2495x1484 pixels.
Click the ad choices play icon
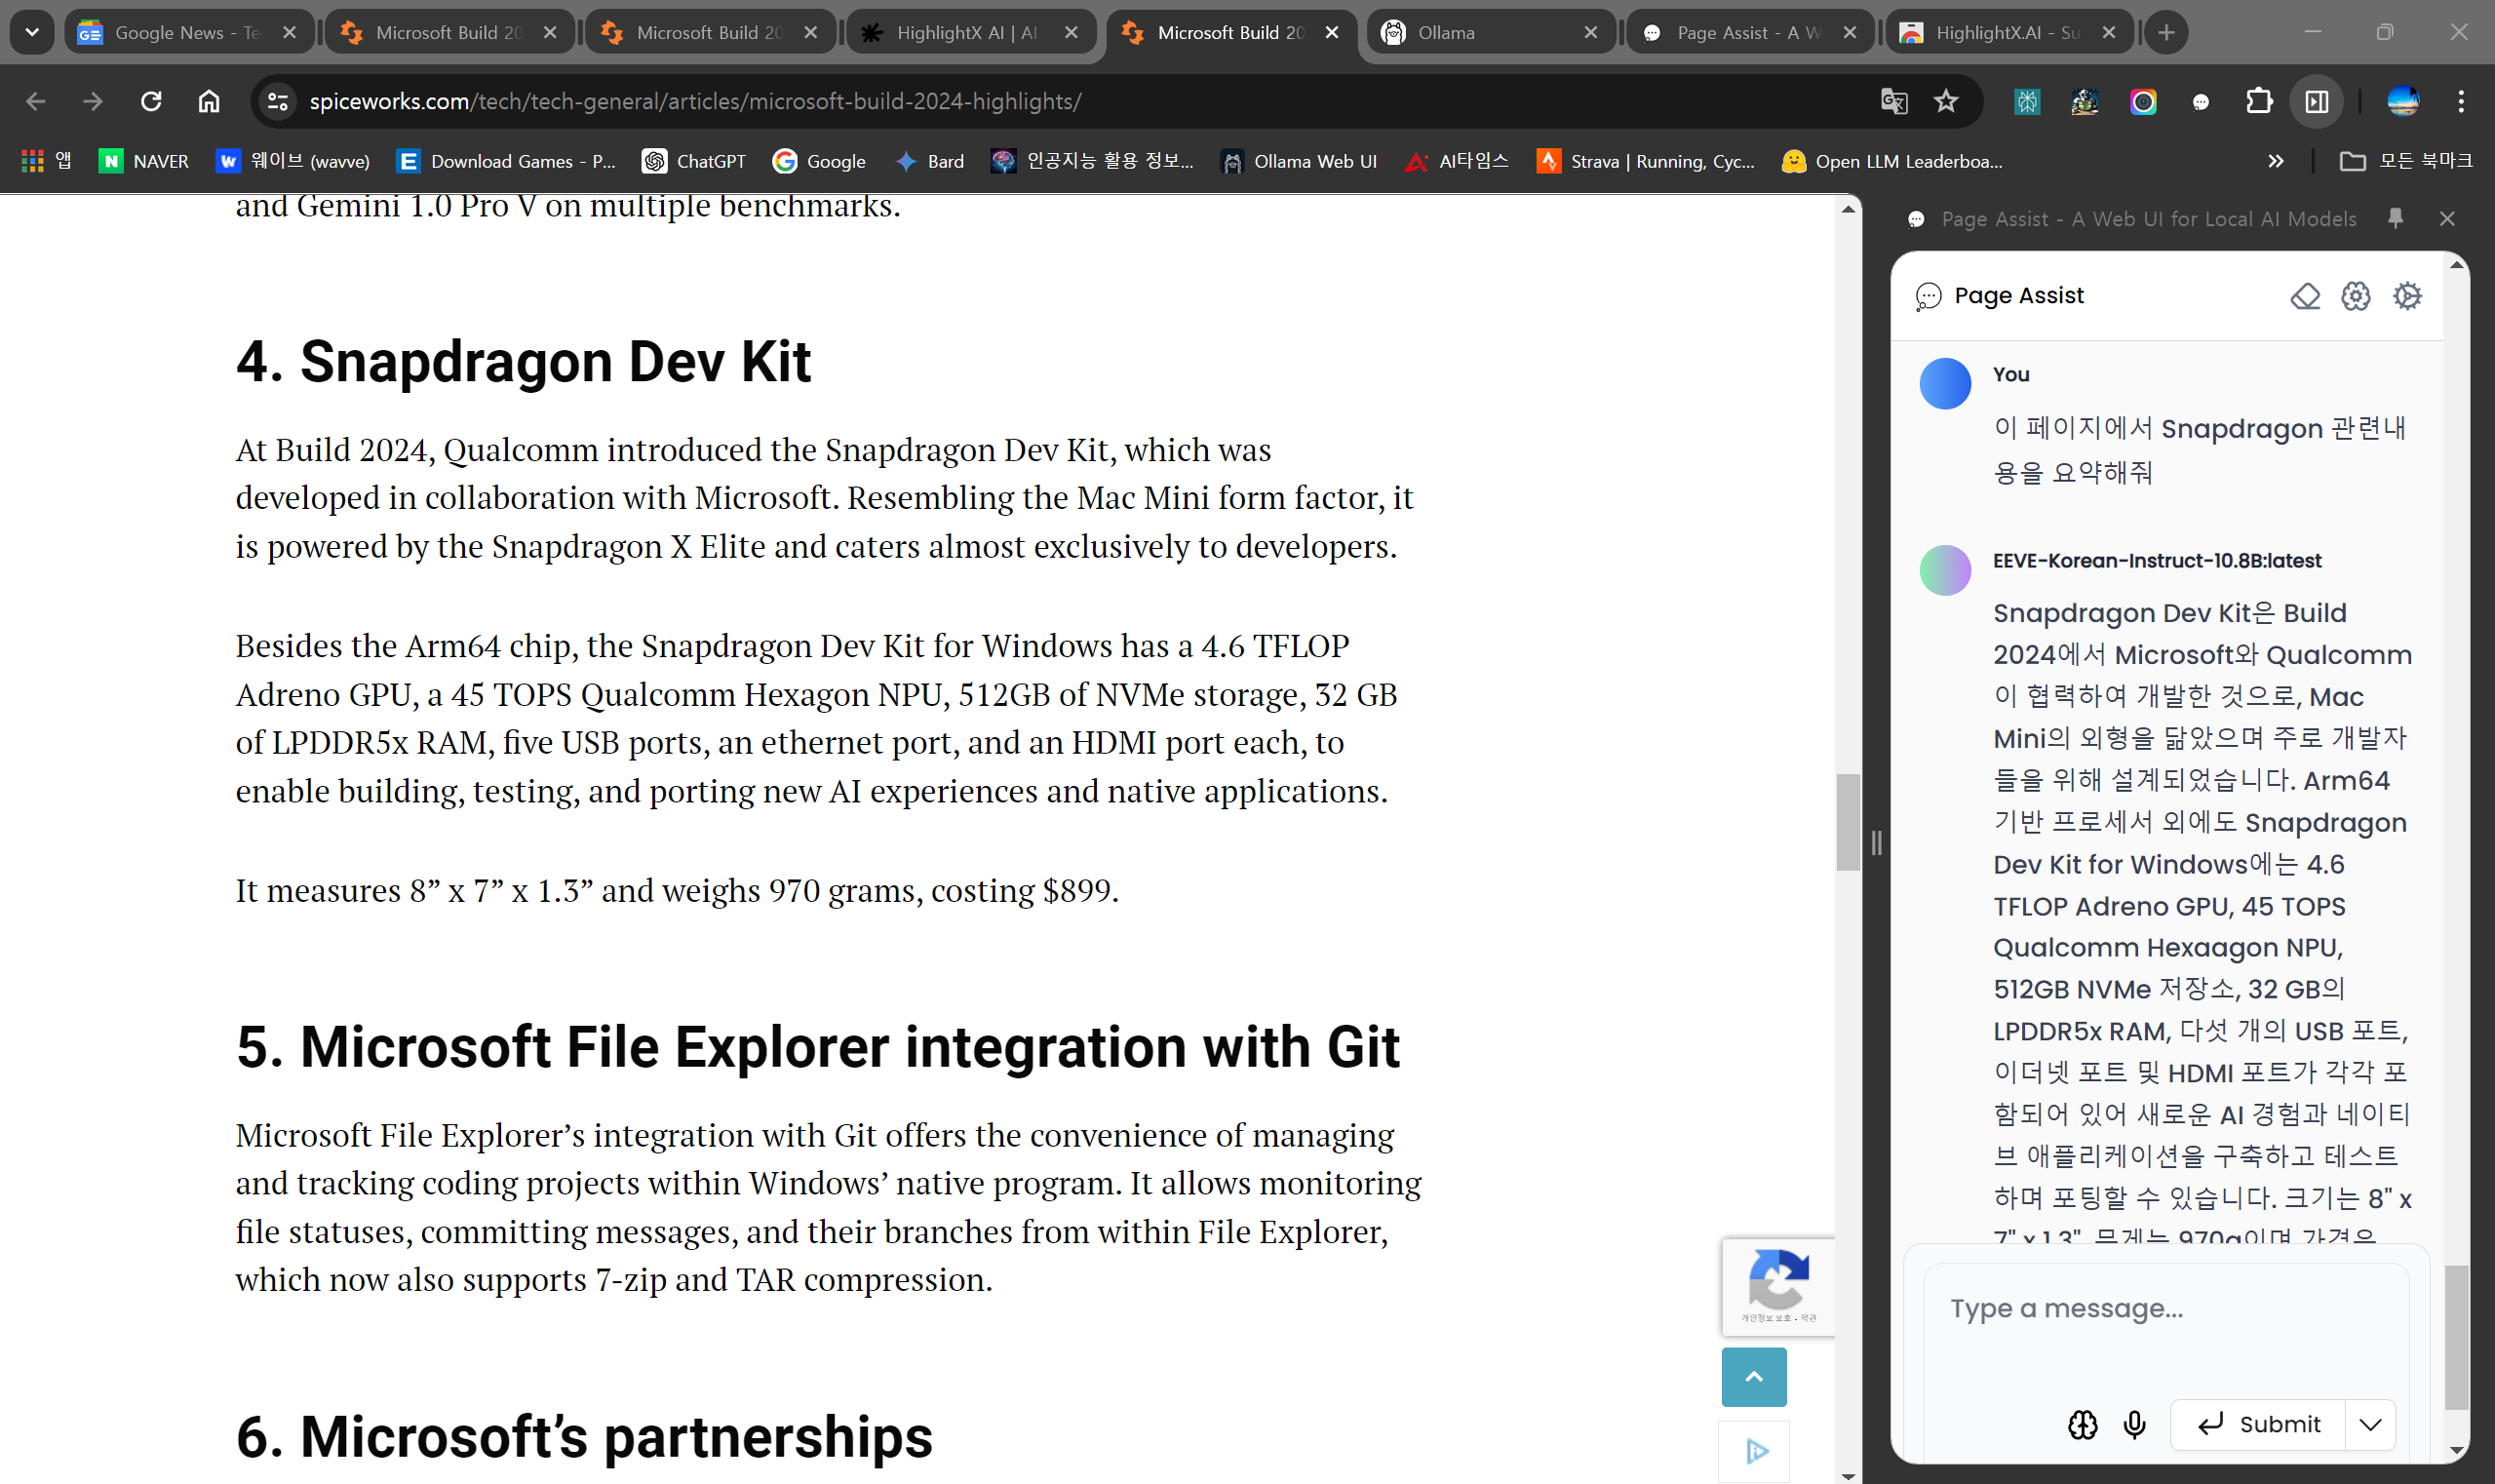click(1756, 1451)
